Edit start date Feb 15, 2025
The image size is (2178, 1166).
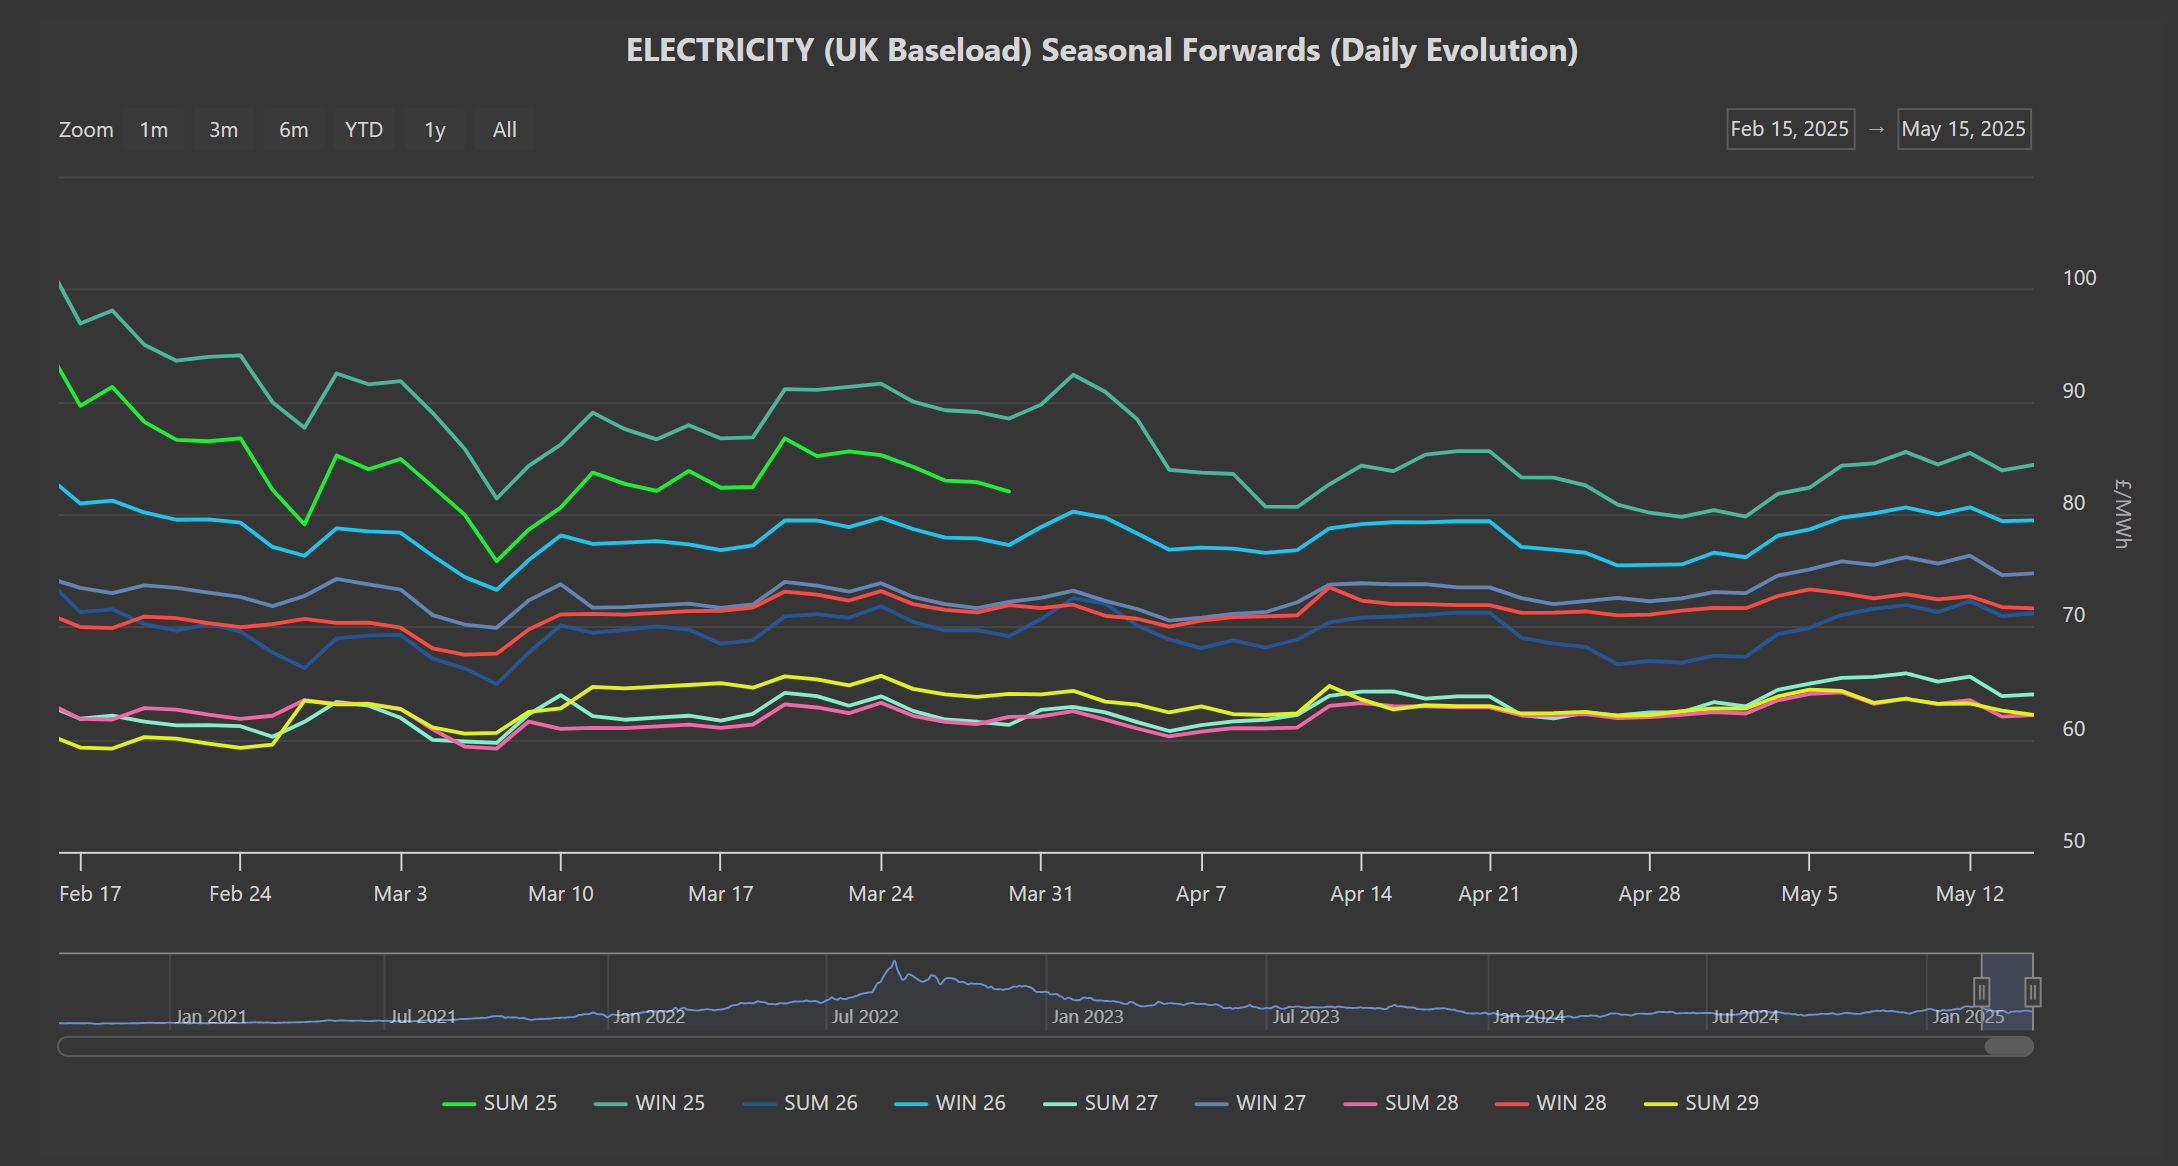[x=1790, y=129]
